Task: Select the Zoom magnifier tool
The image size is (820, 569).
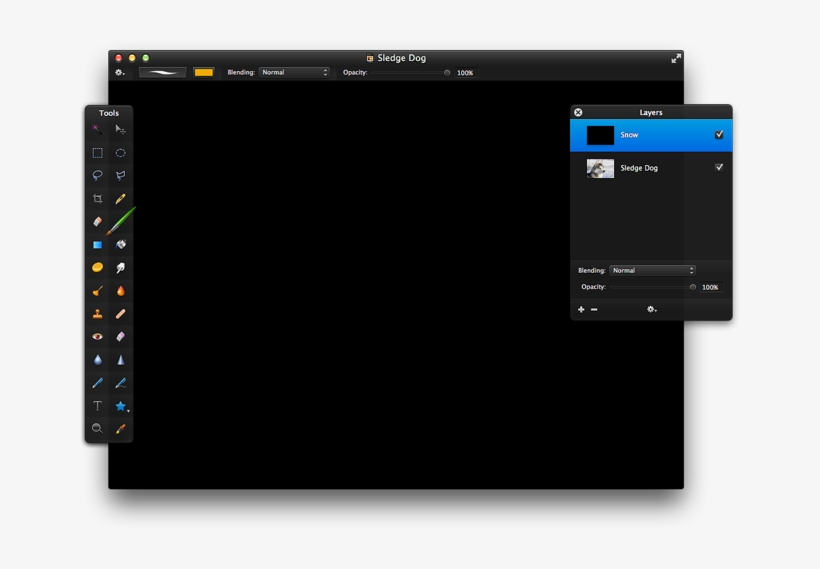Action: [97, 429]
